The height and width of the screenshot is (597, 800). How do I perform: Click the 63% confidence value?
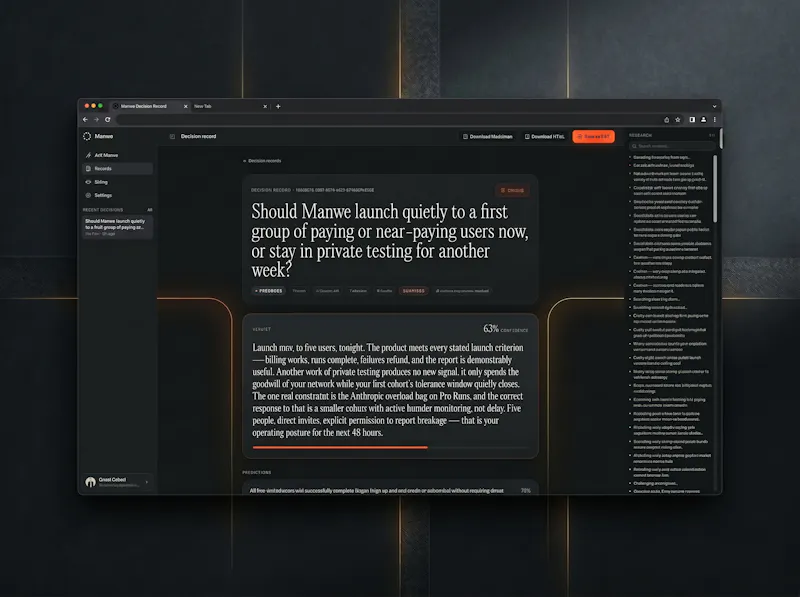pyautogui.click(x=491, y=329)
